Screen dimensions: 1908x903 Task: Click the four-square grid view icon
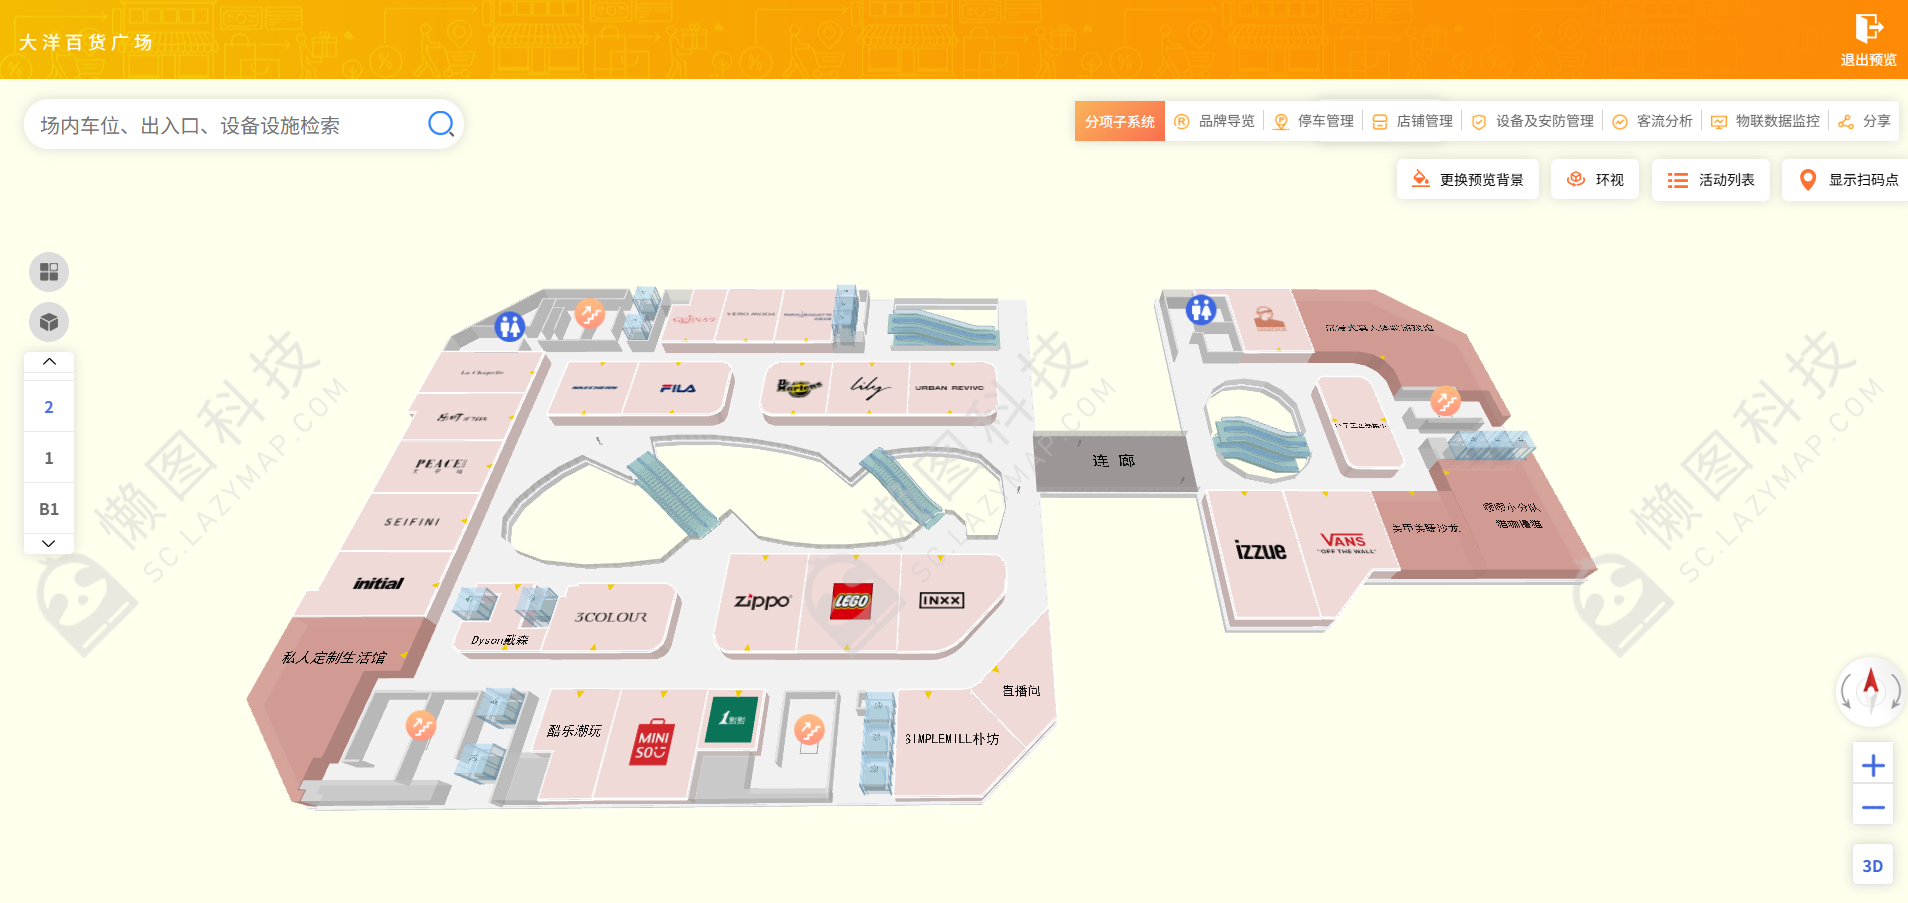pos(49,272)
